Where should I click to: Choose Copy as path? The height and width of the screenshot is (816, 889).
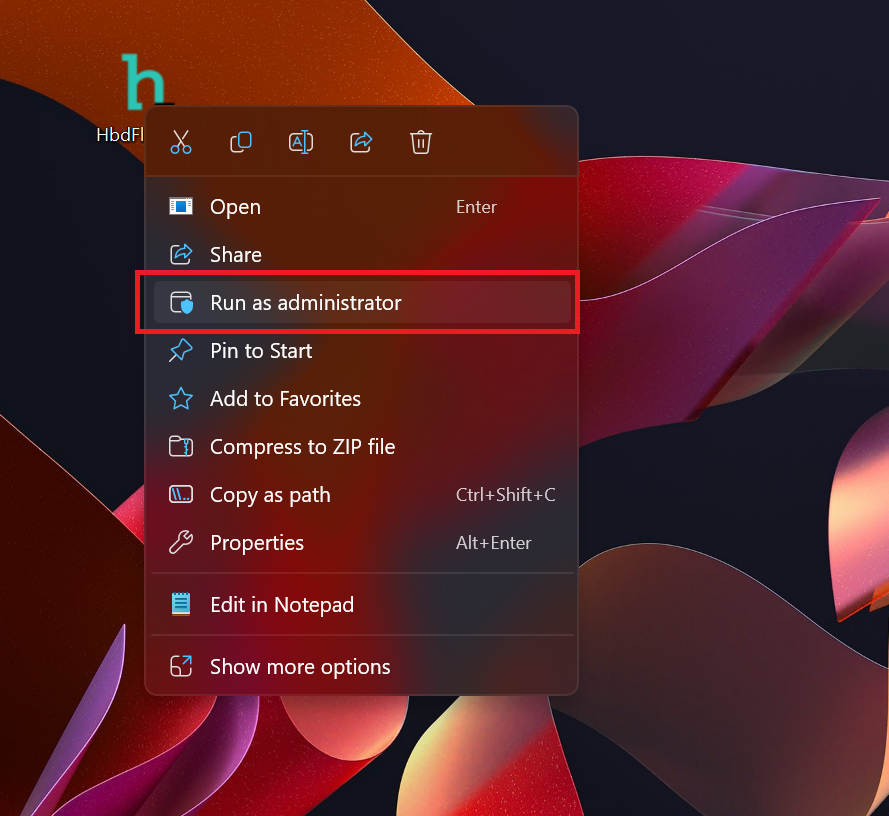point(270,495)
